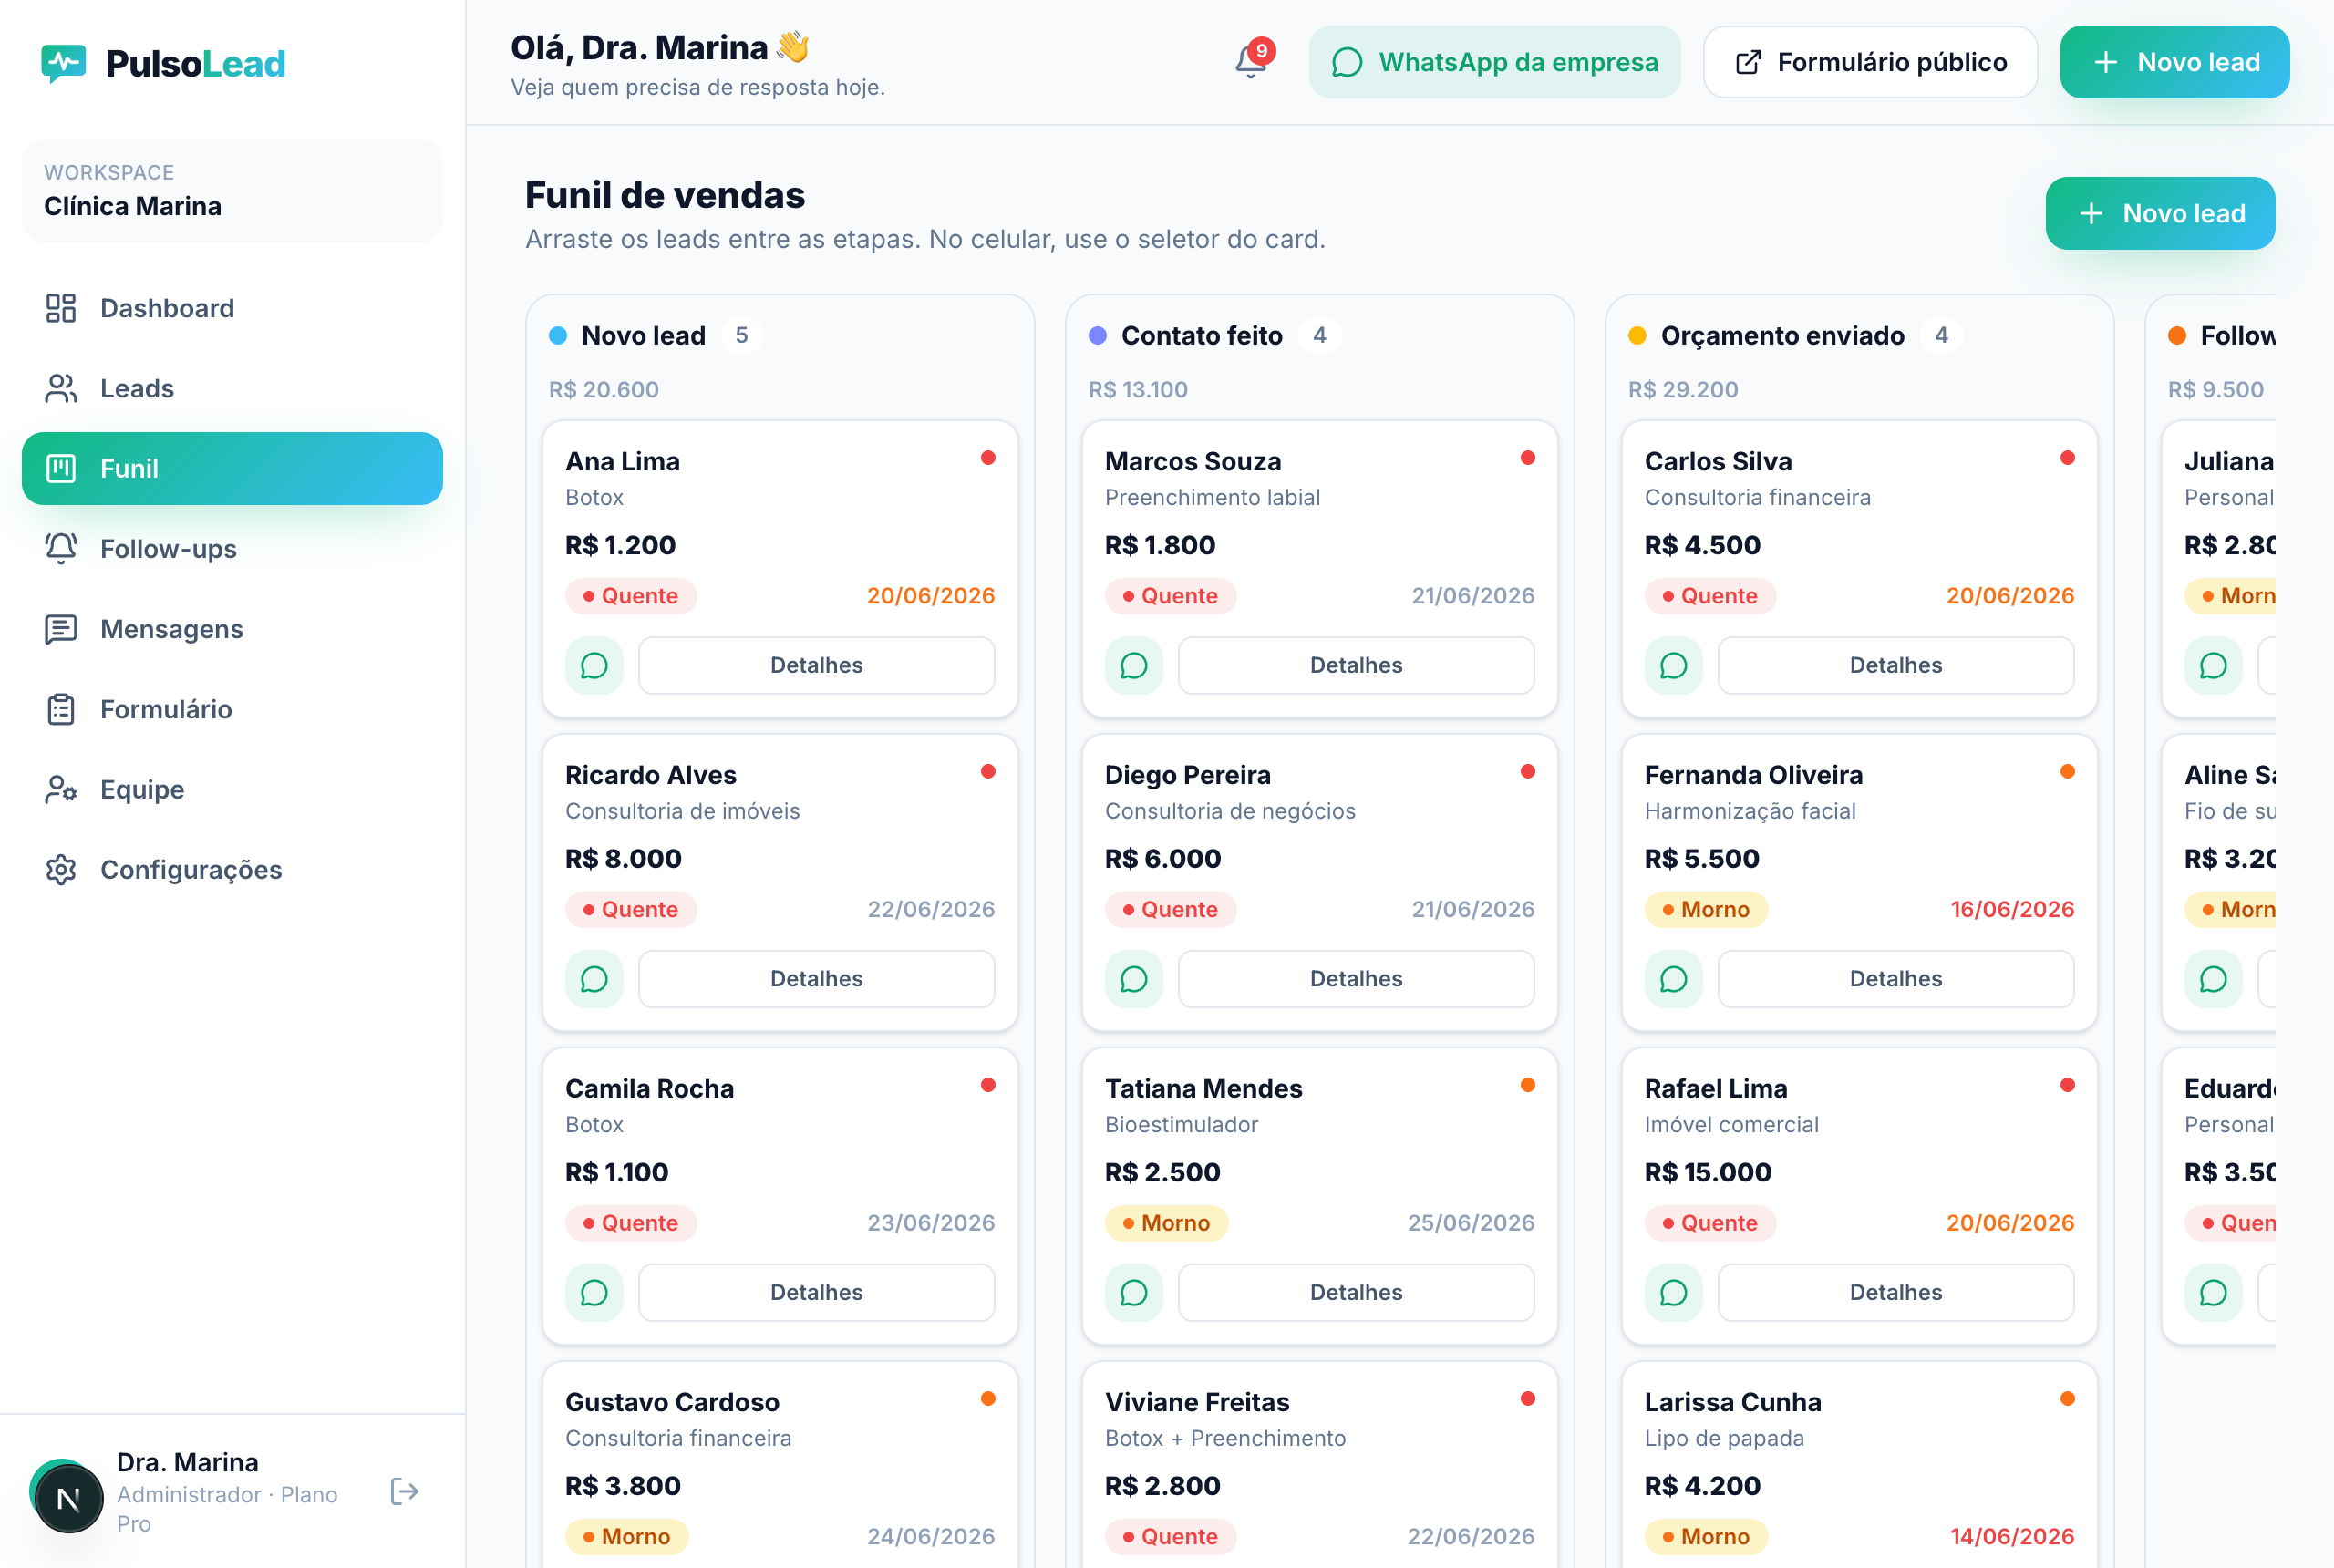View Detalhes for Rafael Lima
Image resolution: width=2334 pixels, height=1568 pixels.
point(1896,1293)
